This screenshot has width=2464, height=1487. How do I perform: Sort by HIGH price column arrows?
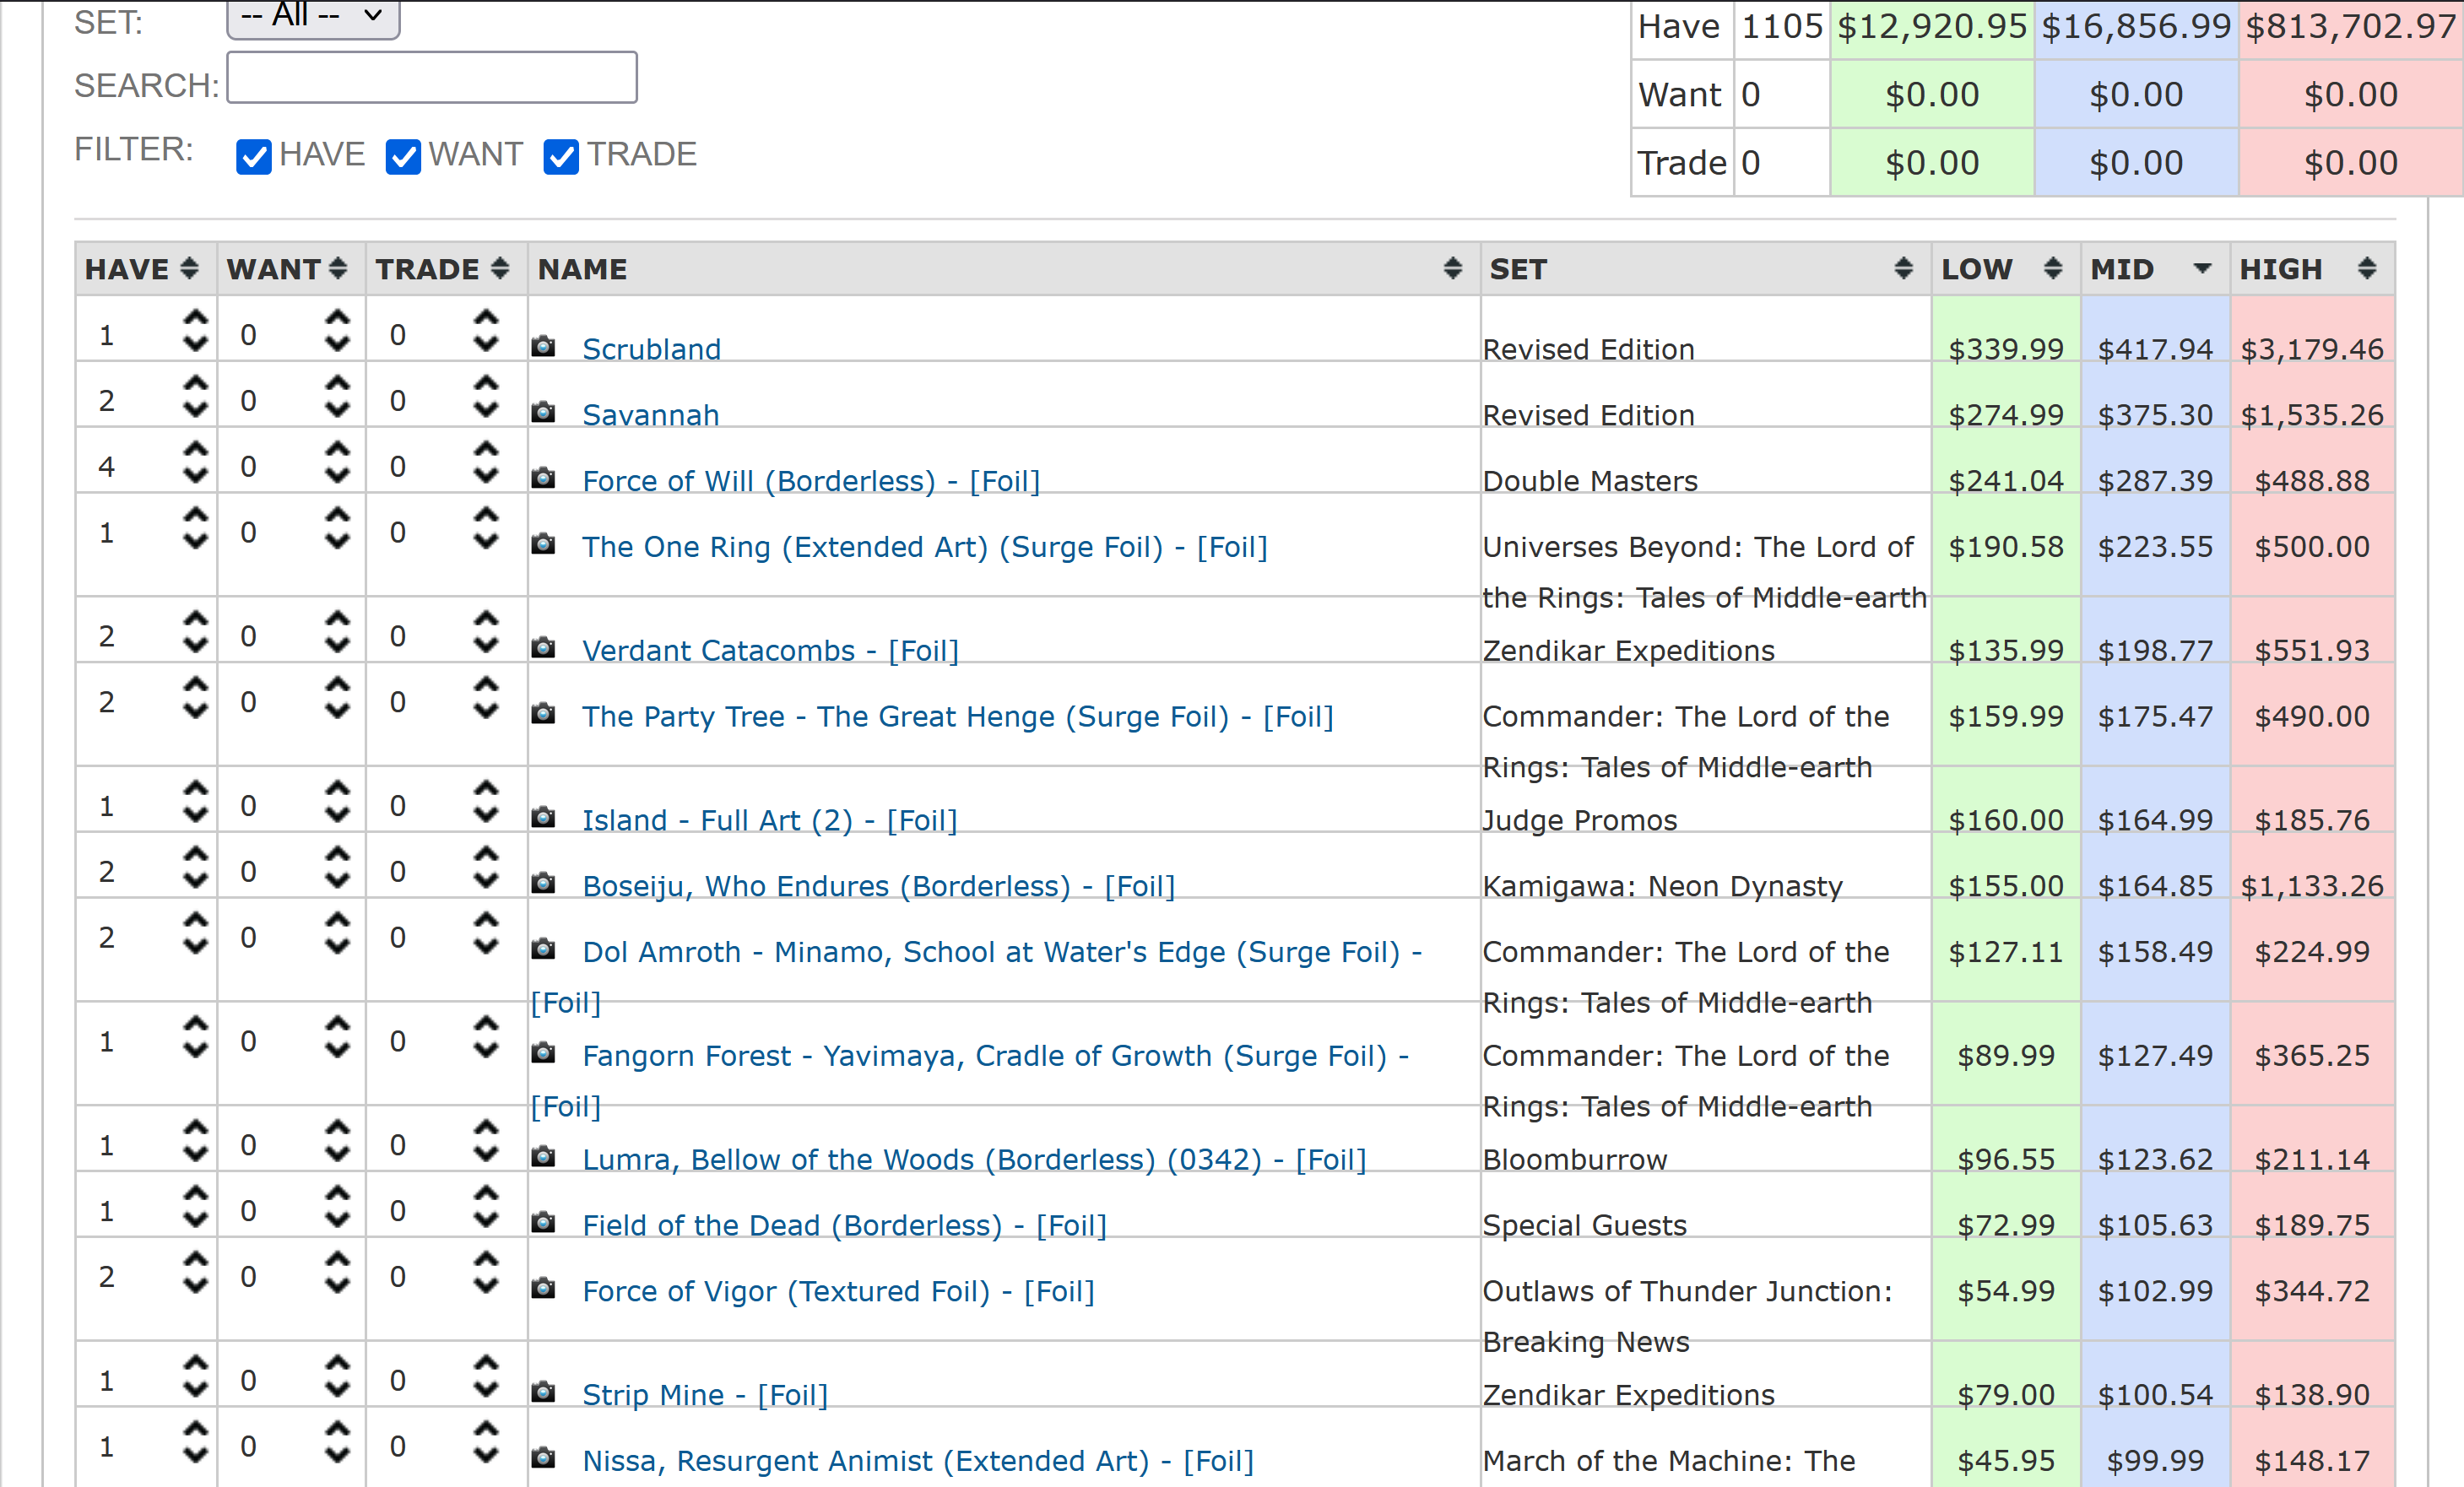2366,269
